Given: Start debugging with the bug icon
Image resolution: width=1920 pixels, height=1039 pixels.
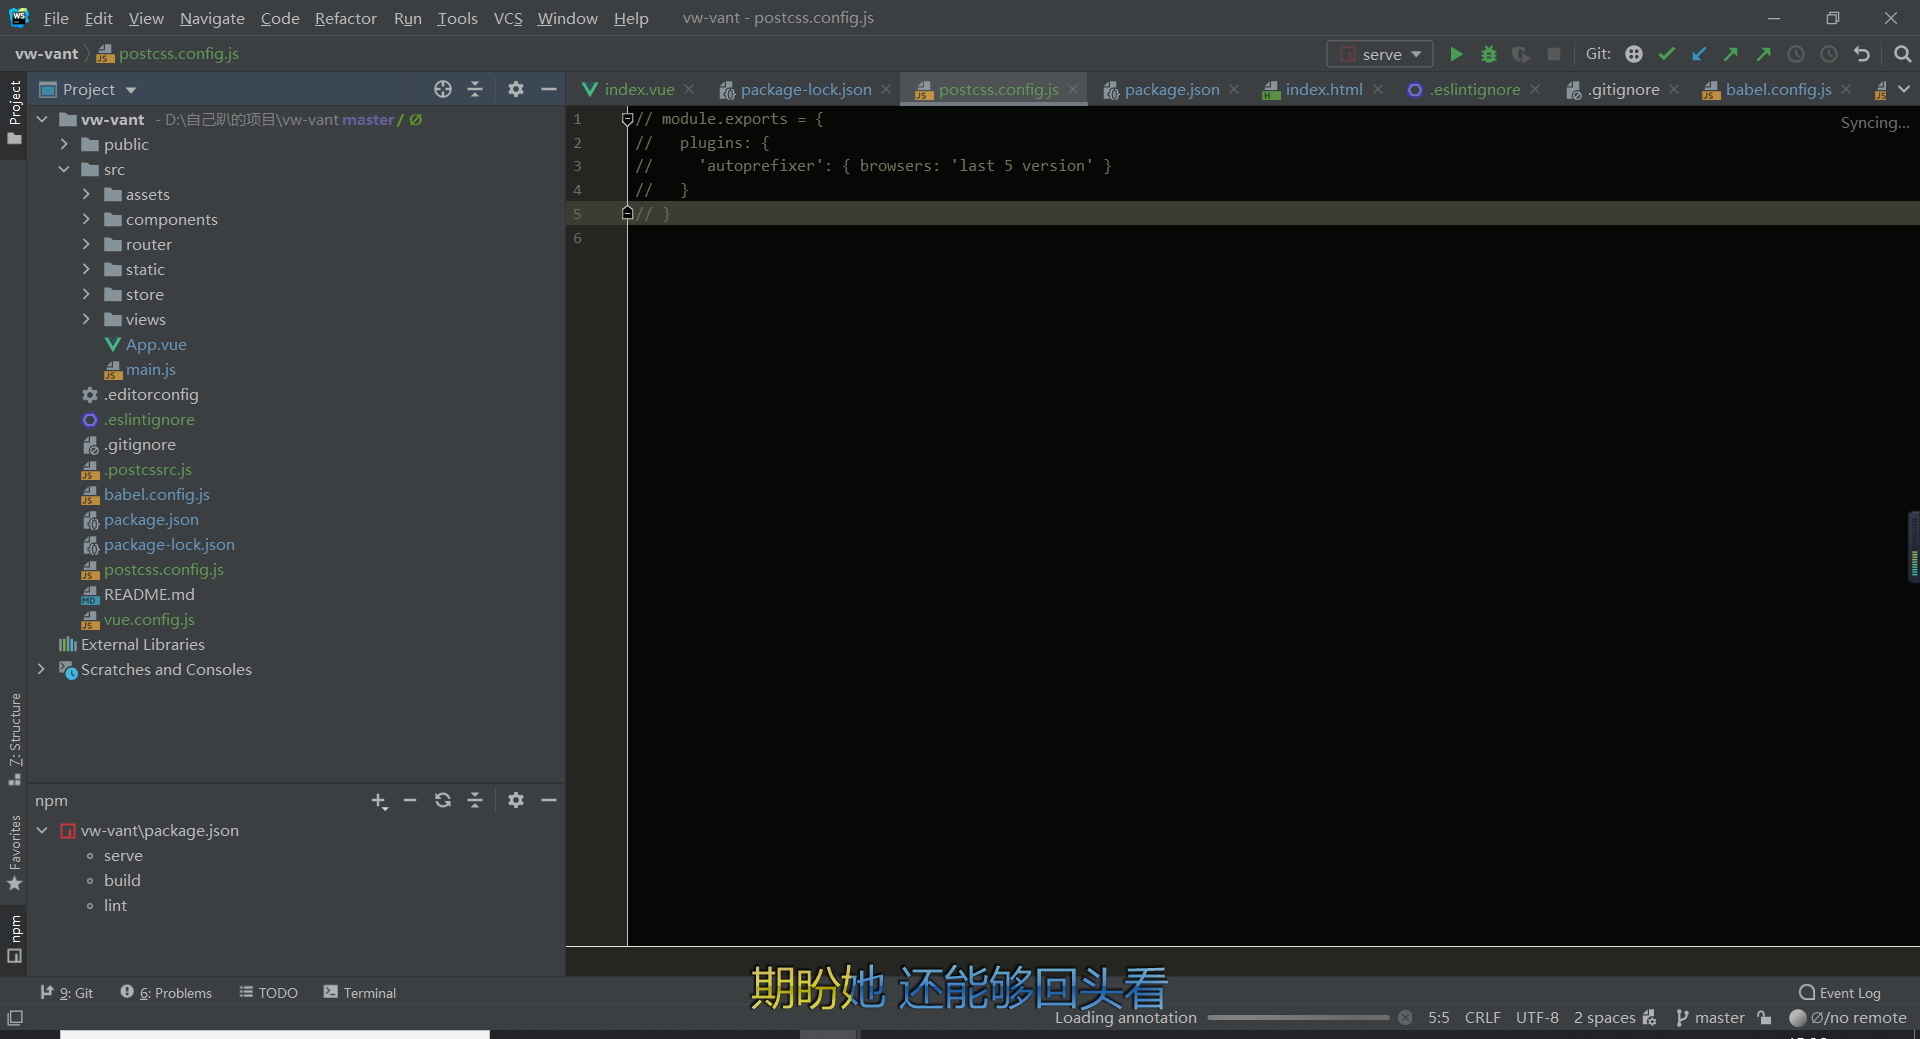Looking at the screenshot, I should [1488, 54].
